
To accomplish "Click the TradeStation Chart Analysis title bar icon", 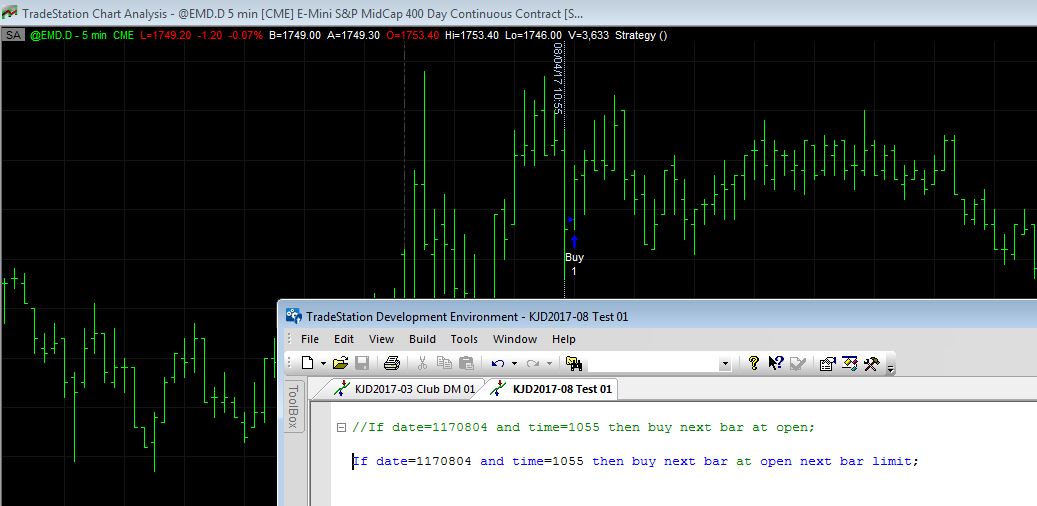I will pos(9,13).
